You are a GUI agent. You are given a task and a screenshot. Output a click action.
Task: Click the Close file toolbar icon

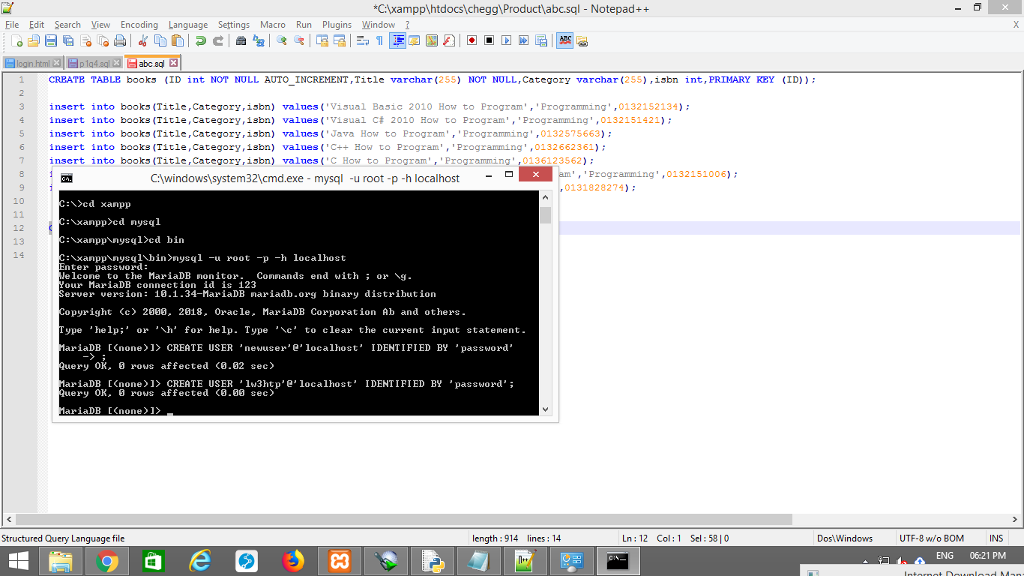(86, 41)
